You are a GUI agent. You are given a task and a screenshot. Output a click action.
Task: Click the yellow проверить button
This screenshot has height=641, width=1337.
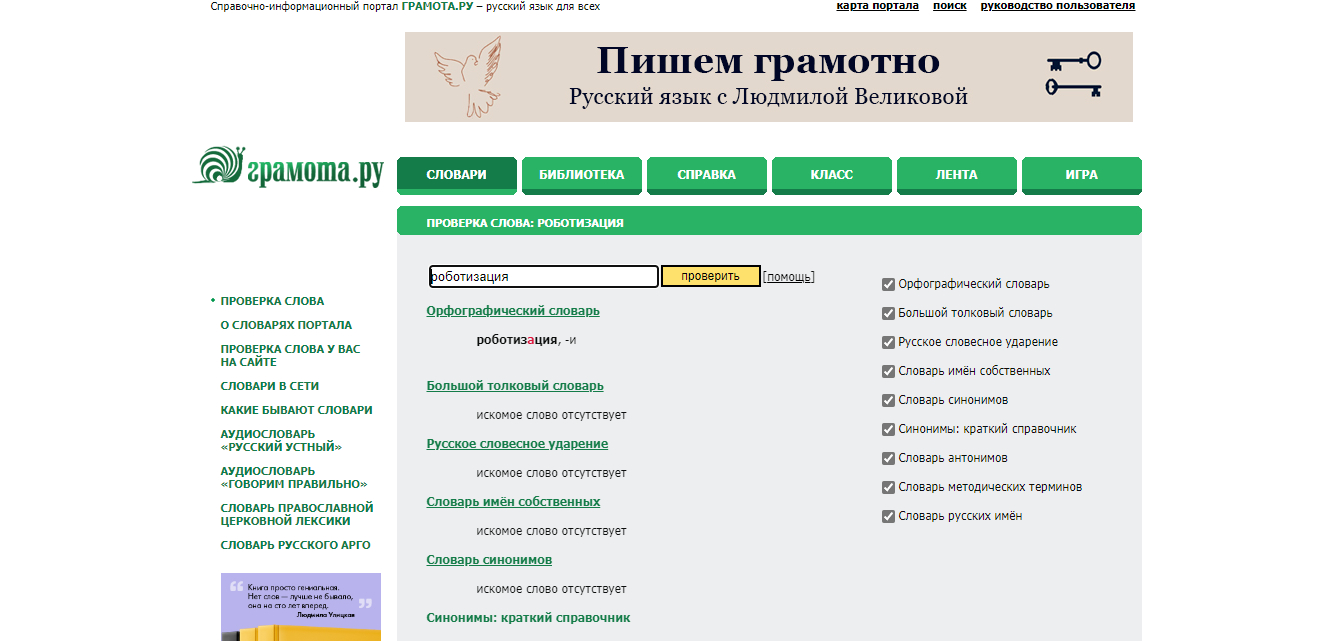[710, 277]
